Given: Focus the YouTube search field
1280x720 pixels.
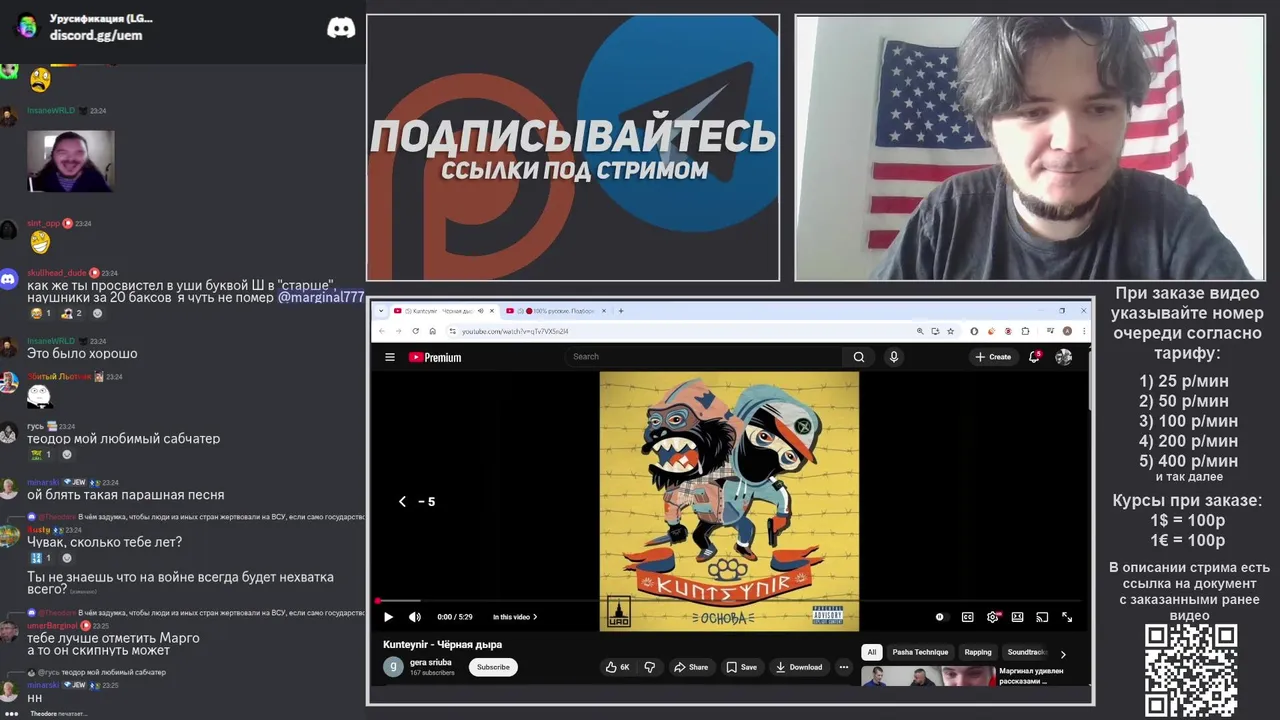Looking at the screenshot, I should tap(705, 356).
